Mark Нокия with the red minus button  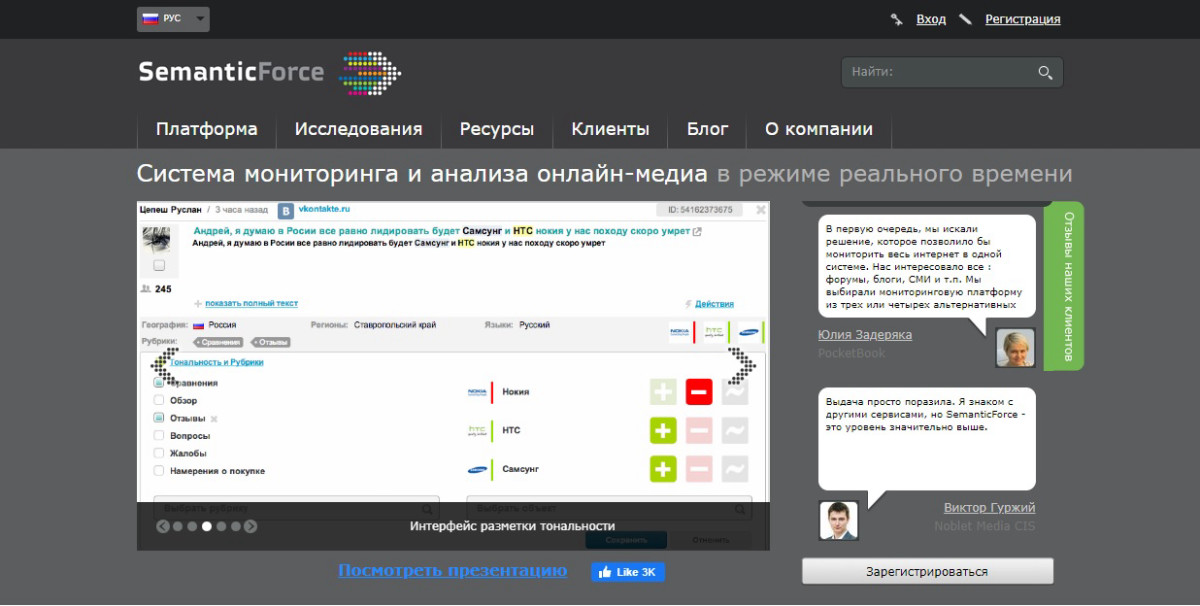point(699,392)
